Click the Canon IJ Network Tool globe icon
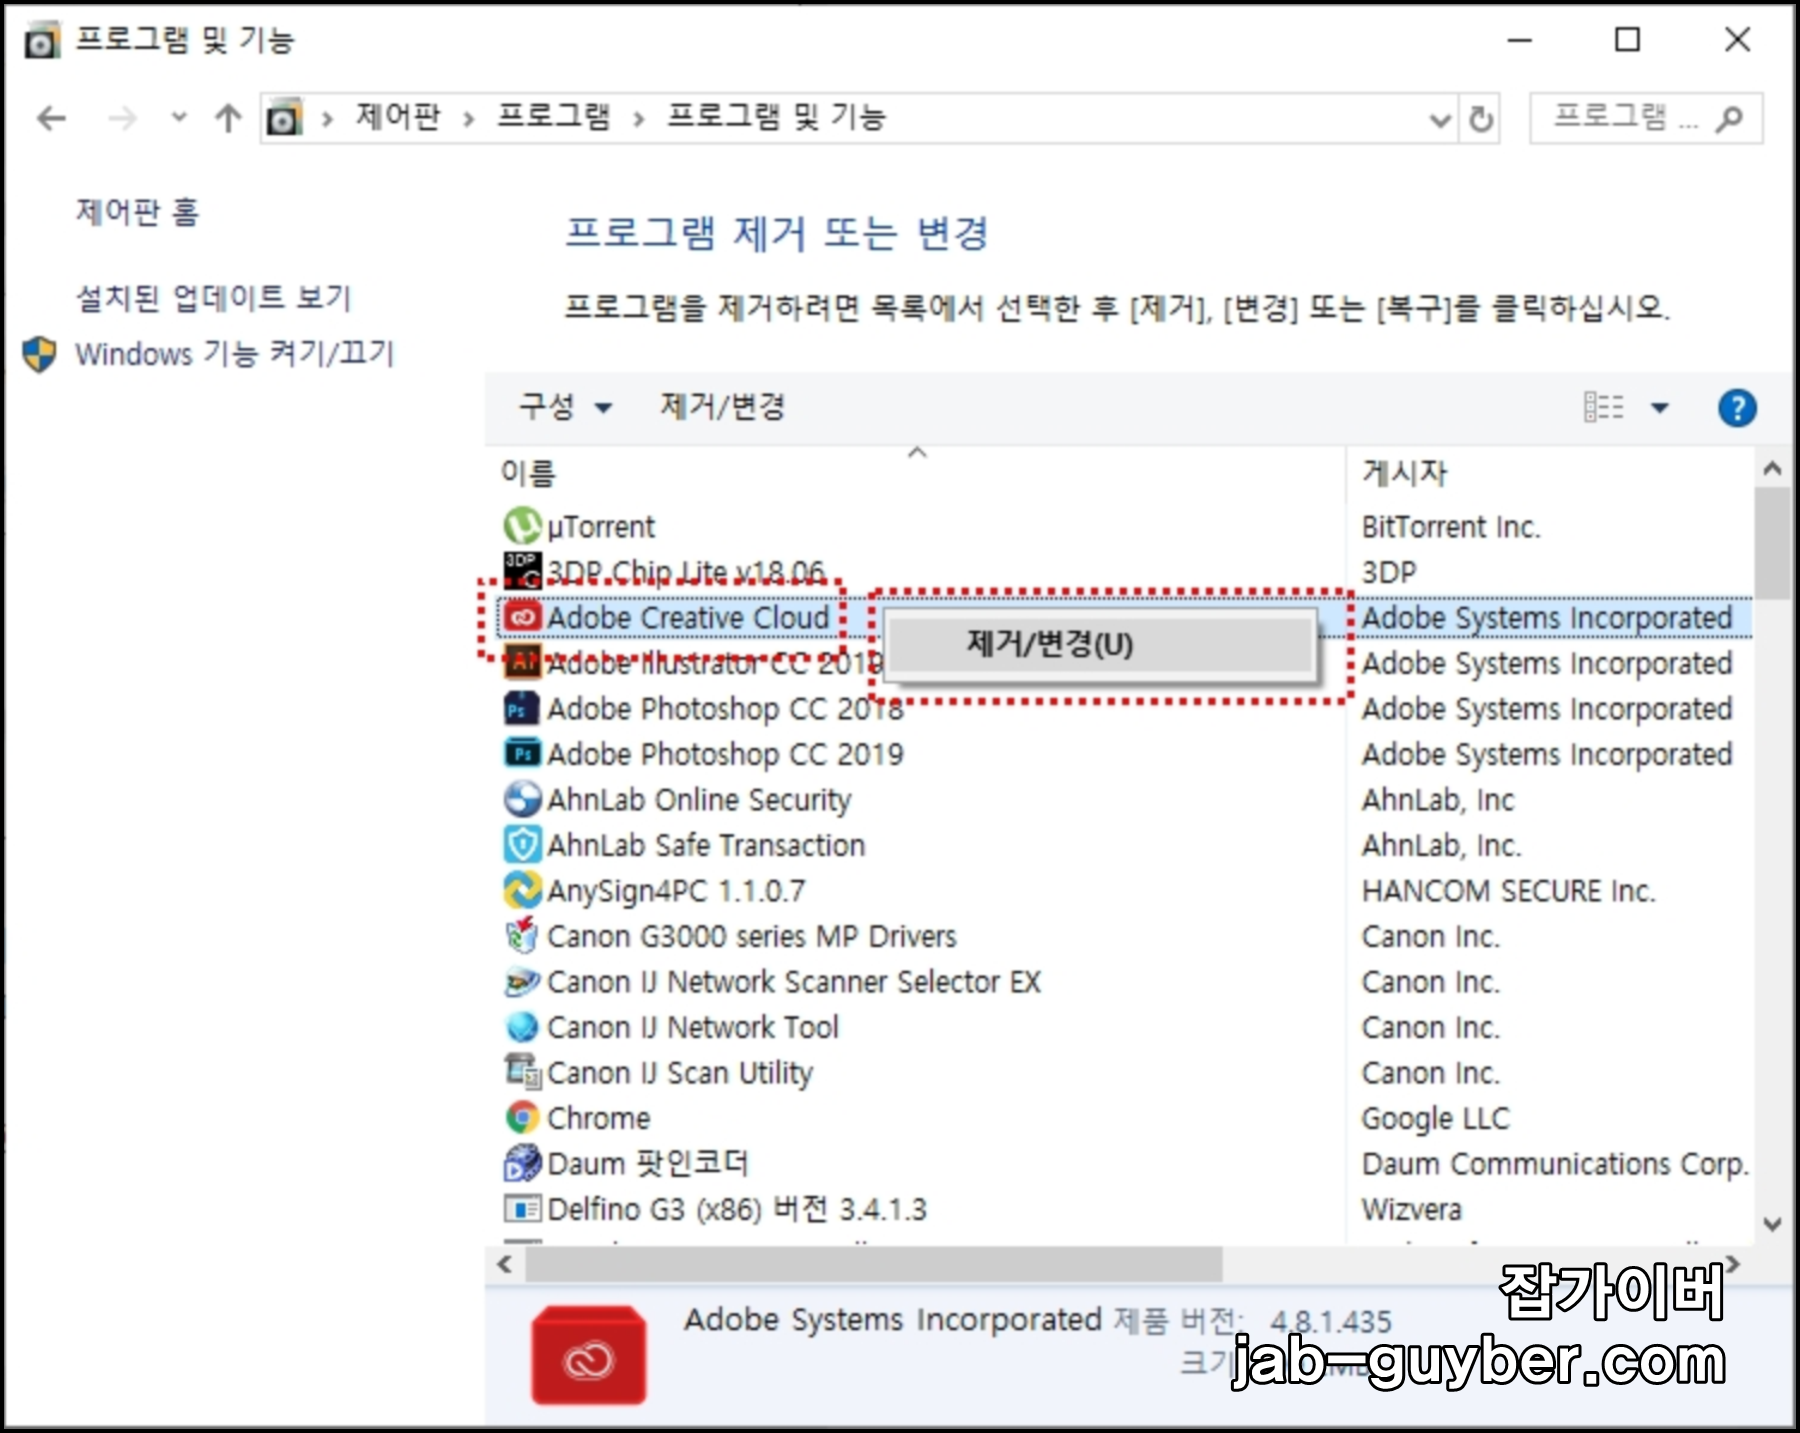The height and width of the screenshot is (1433, 1800). click(x=522, y=1027)
